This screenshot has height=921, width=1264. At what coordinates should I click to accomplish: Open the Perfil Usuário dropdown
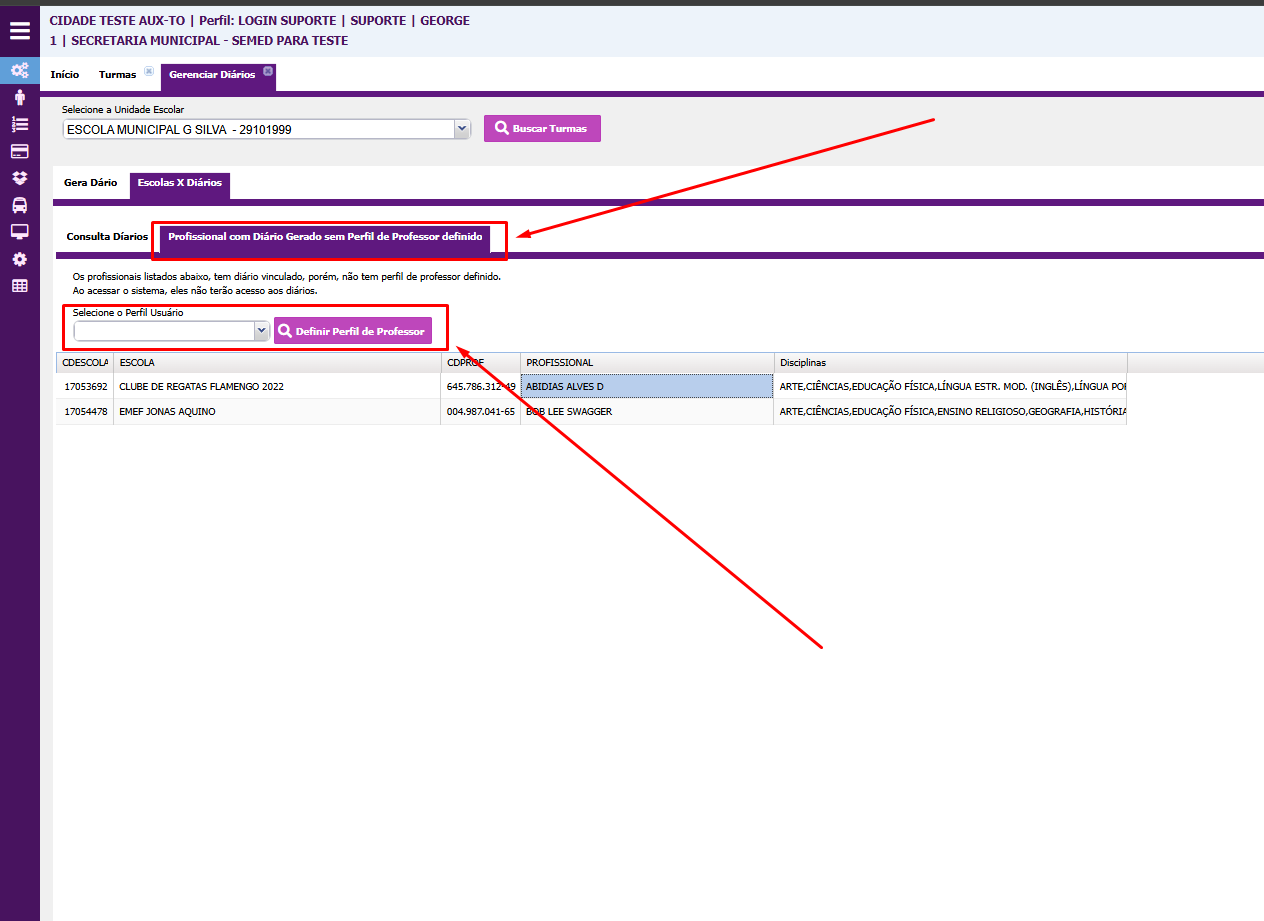pos(261,330)
